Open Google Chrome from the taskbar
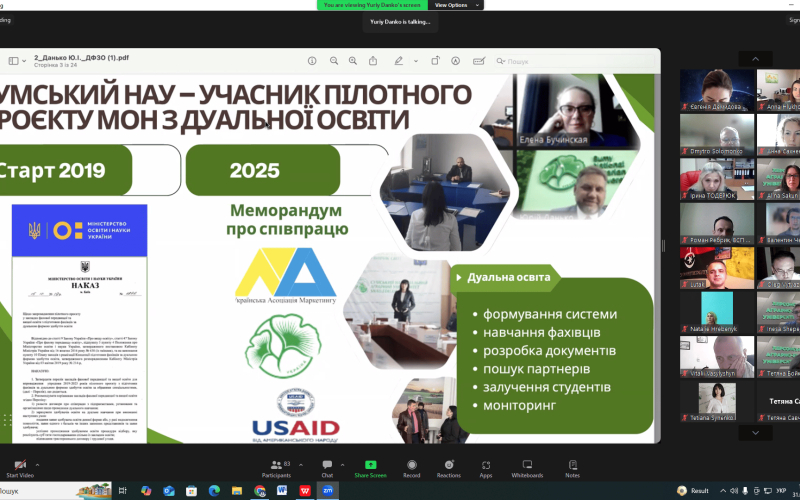This screenshot has width=800, height=500. click(260, 491)
